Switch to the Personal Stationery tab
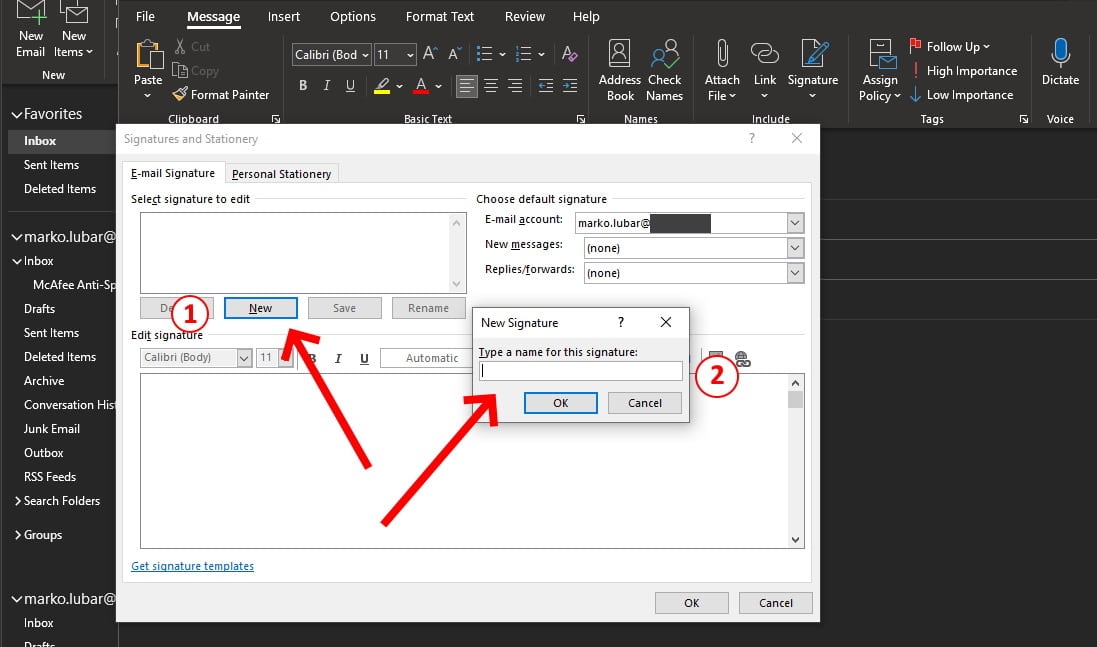1097x647 pixels. [282, 173]
